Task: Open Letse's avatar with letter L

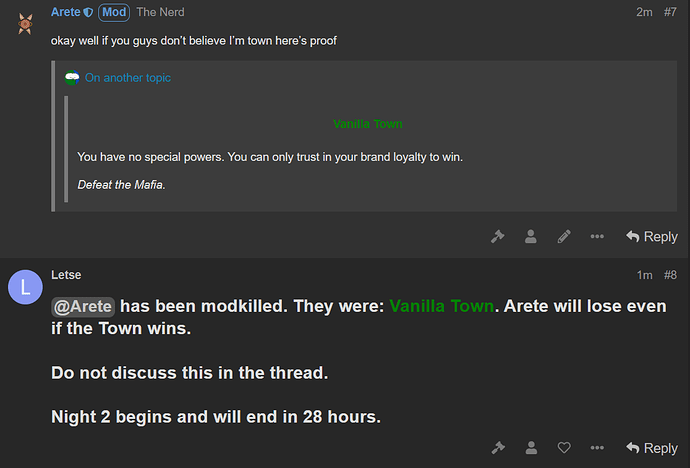Action: [25, 287]
